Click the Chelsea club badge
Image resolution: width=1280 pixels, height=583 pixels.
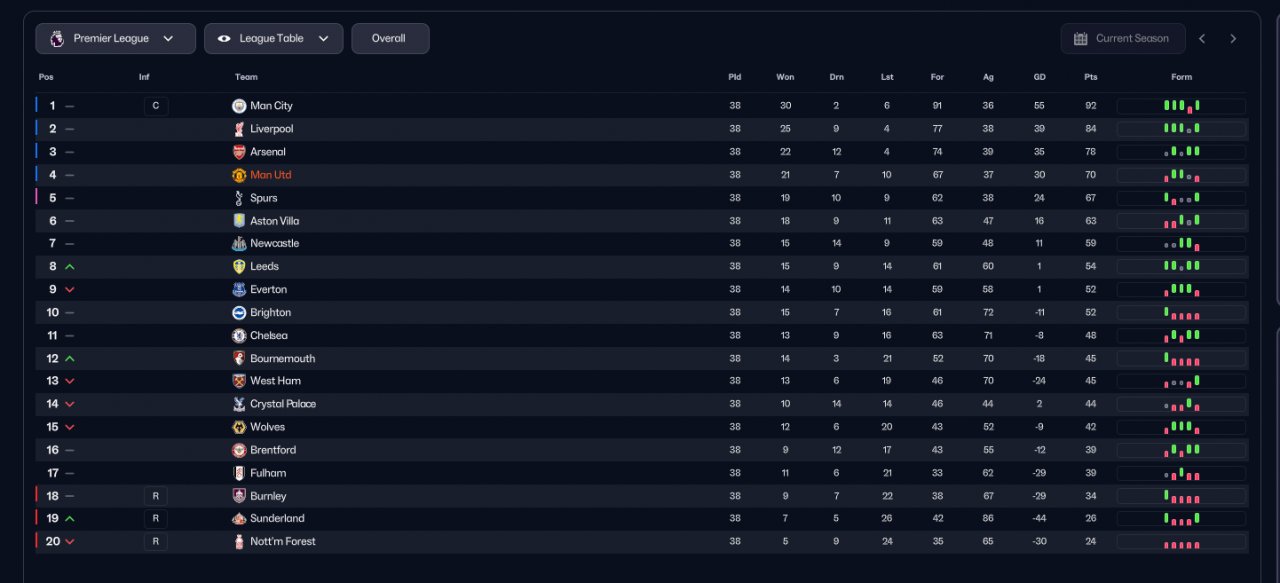[x=239, y=336]
